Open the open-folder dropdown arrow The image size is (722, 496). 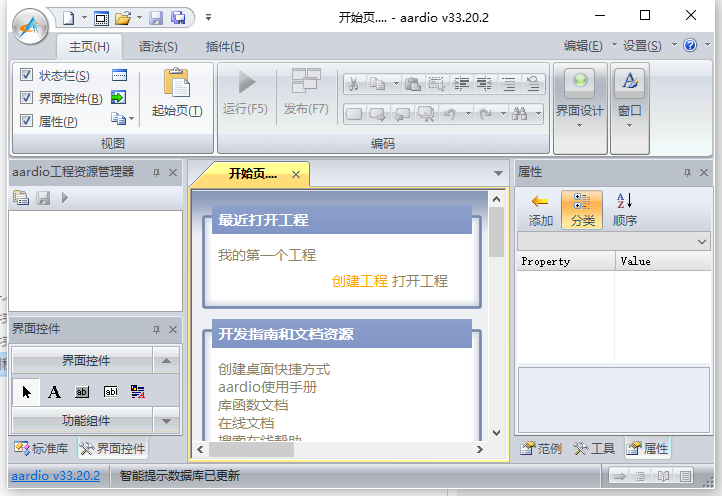point(140,18)
